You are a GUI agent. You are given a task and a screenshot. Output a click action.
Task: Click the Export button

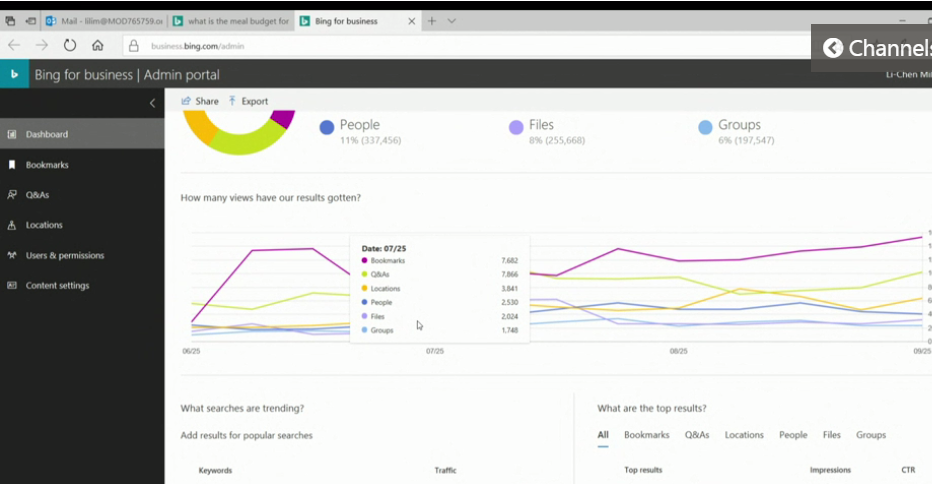pyautogui.click(x=248, y=101)
